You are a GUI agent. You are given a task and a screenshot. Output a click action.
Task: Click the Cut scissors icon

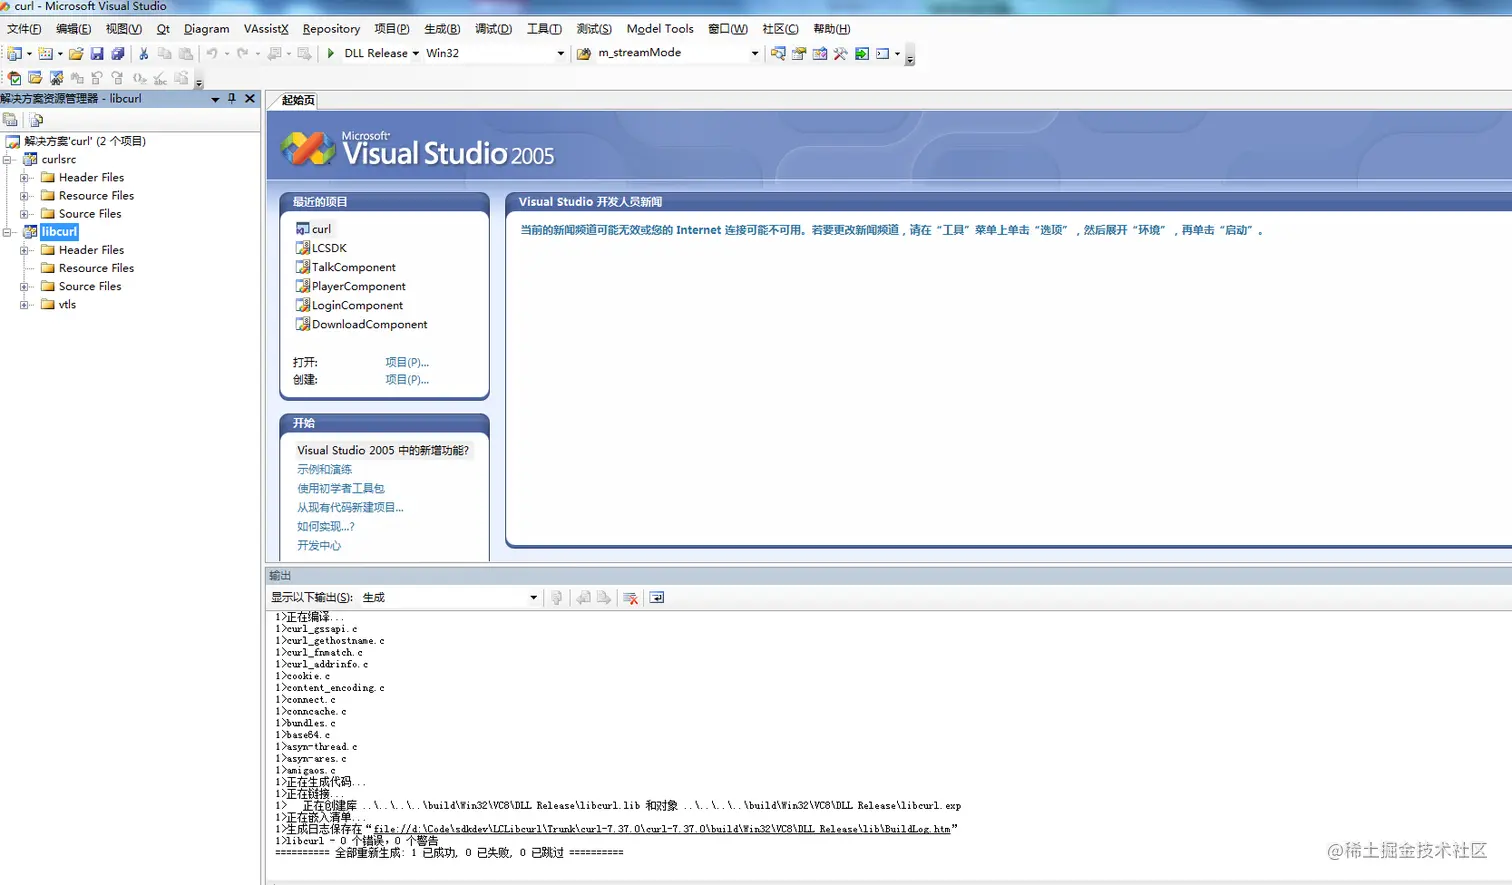[x=144, y=53]
